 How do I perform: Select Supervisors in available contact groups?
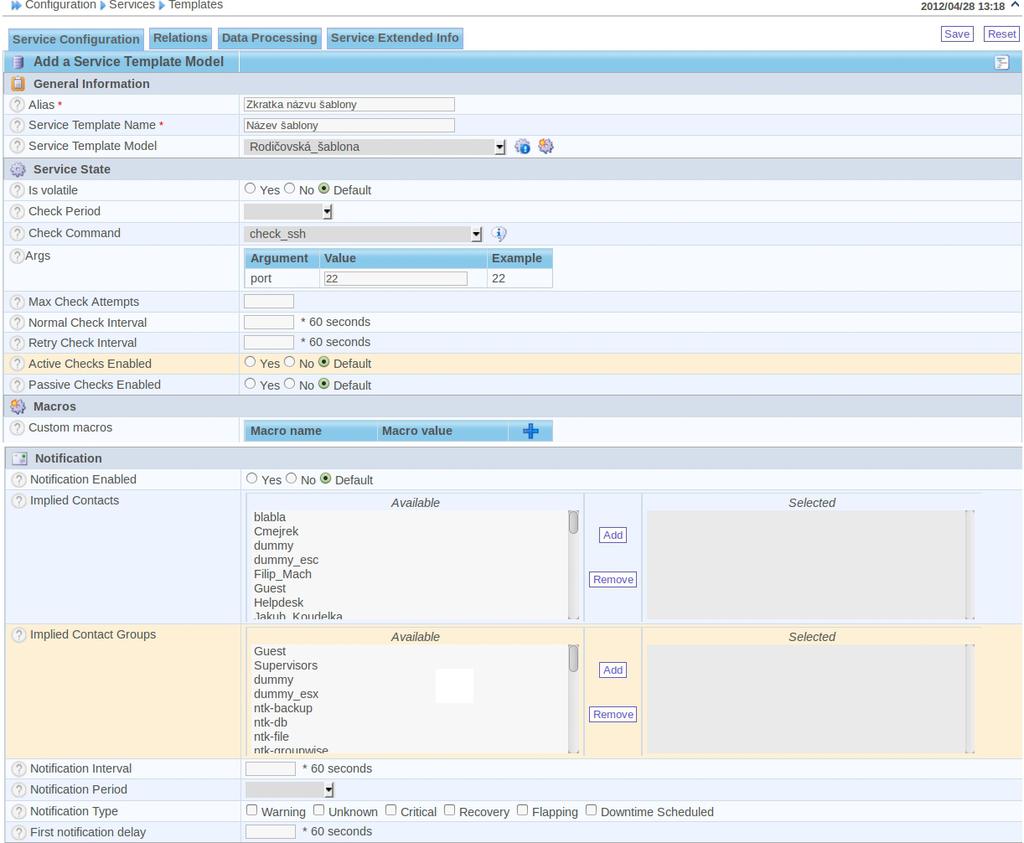click(286, 666)
